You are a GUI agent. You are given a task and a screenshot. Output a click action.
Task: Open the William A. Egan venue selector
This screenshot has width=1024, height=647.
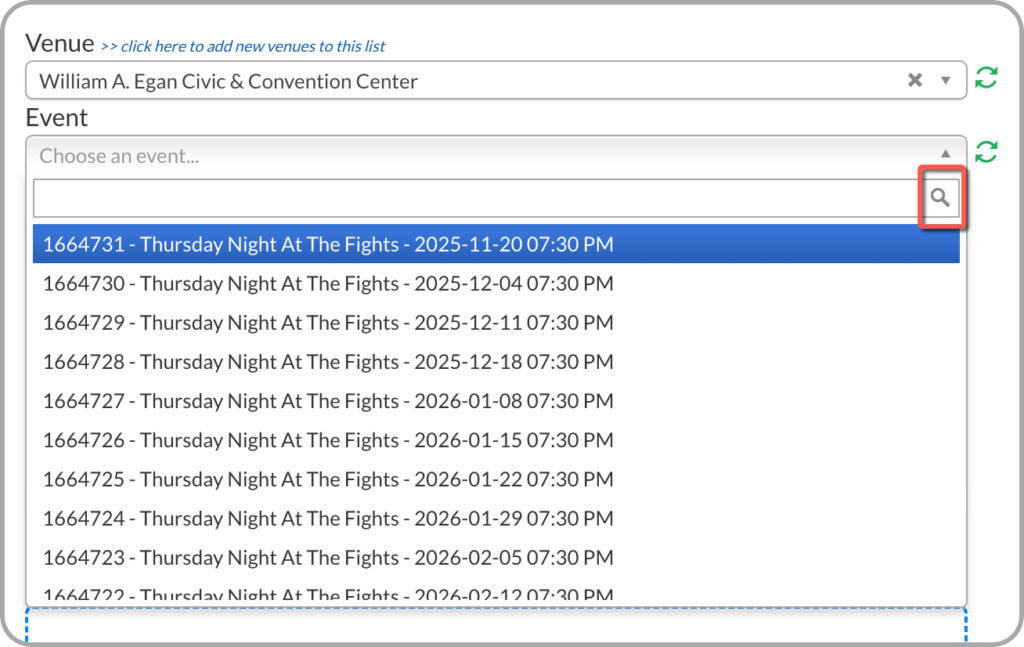[450, 81]
